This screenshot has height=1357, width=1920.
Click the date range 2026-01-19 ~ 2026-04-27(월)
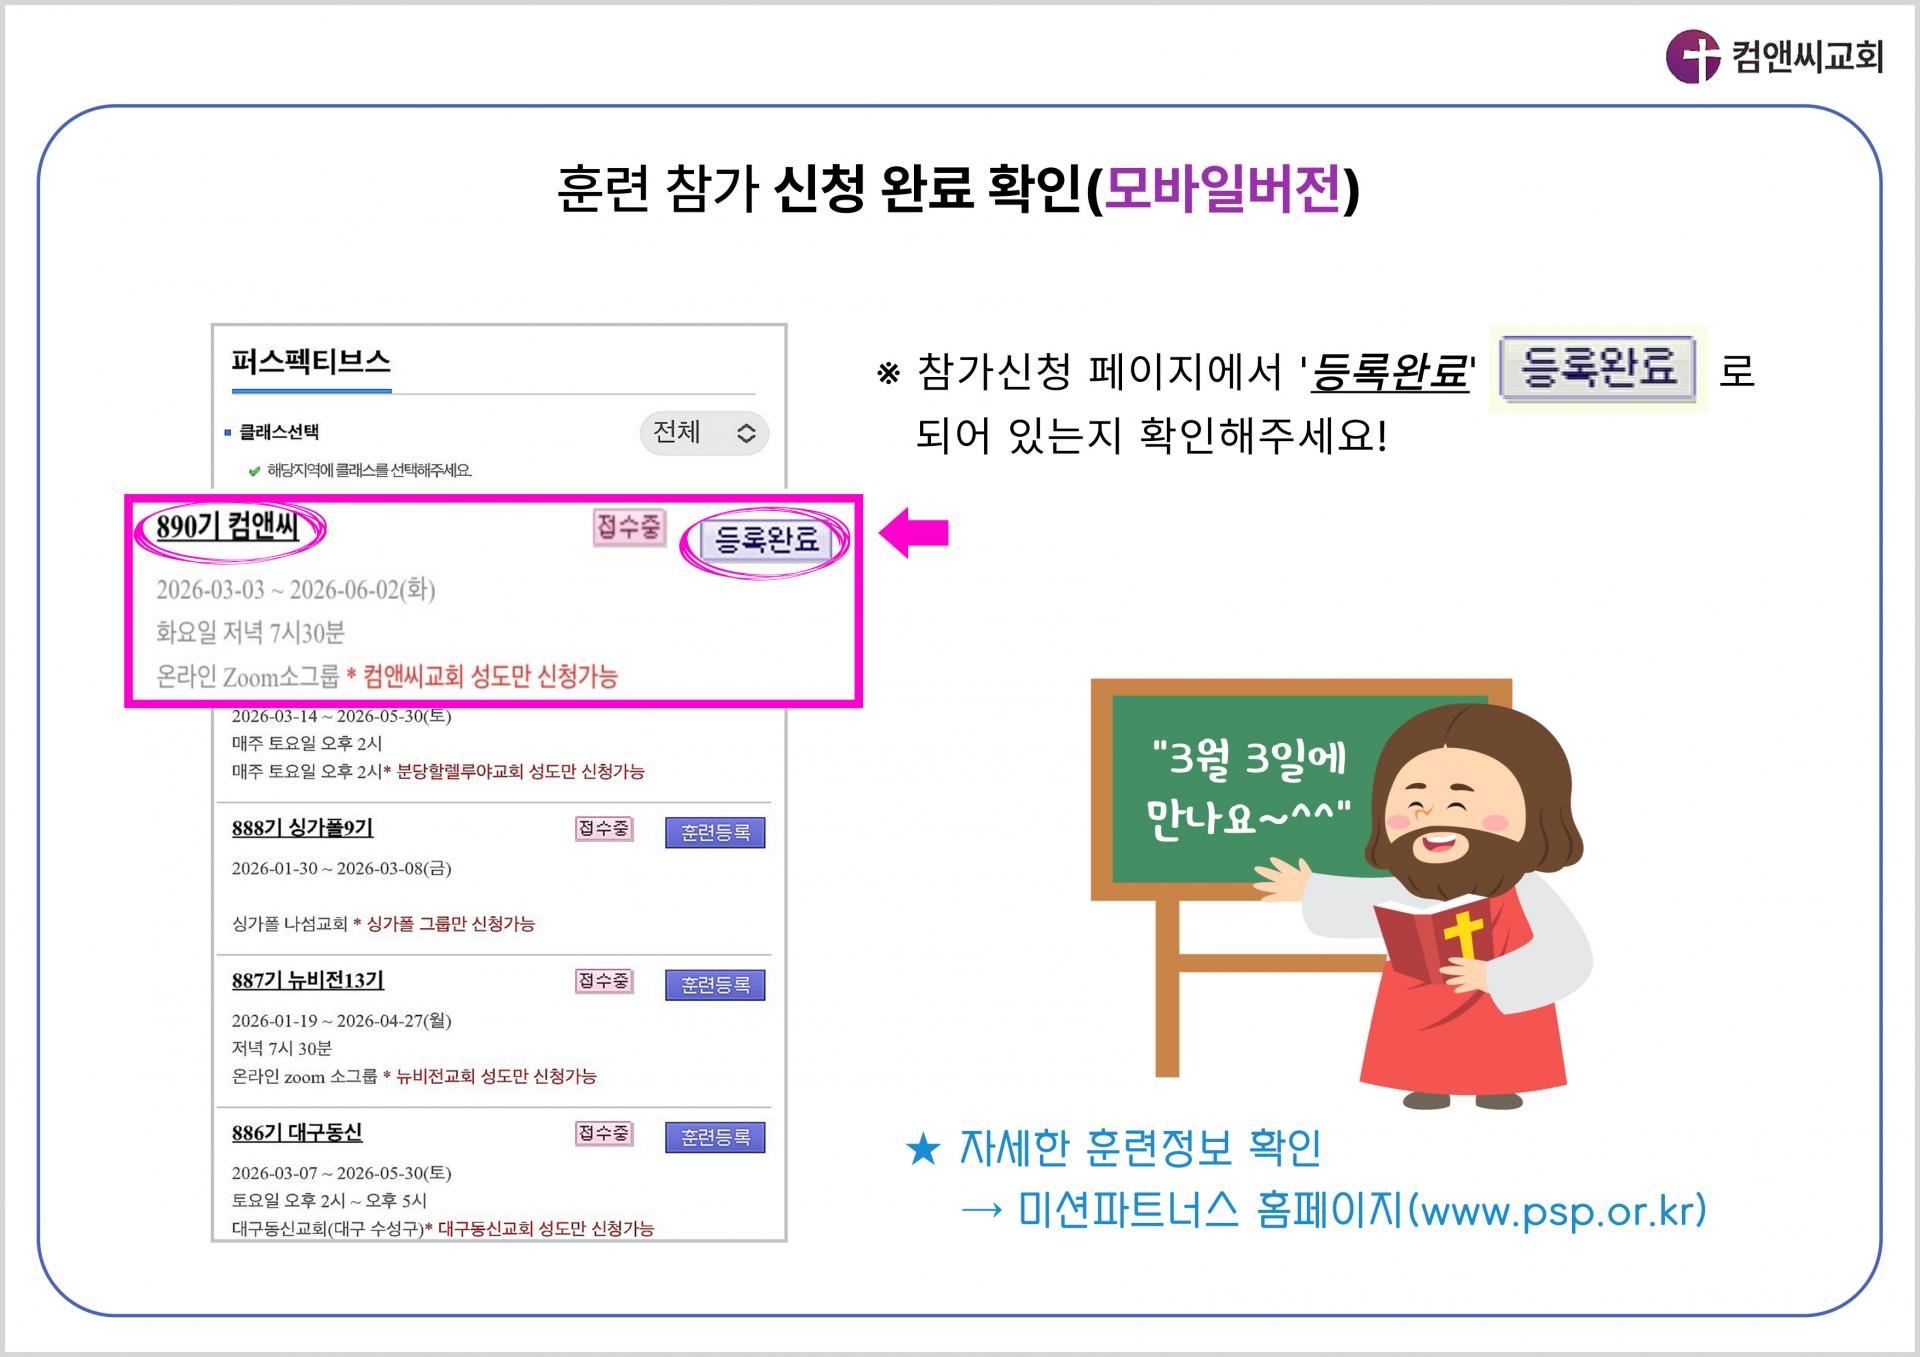[x=341, y=1021]
